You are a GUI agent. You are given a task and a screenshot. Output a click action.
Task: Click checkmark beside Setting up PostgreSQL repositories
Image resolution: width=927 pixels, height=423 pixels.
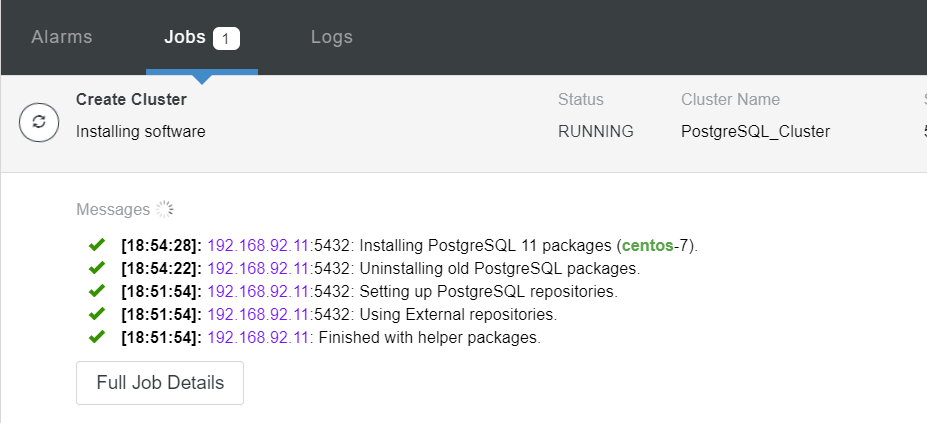coord(97,291)
